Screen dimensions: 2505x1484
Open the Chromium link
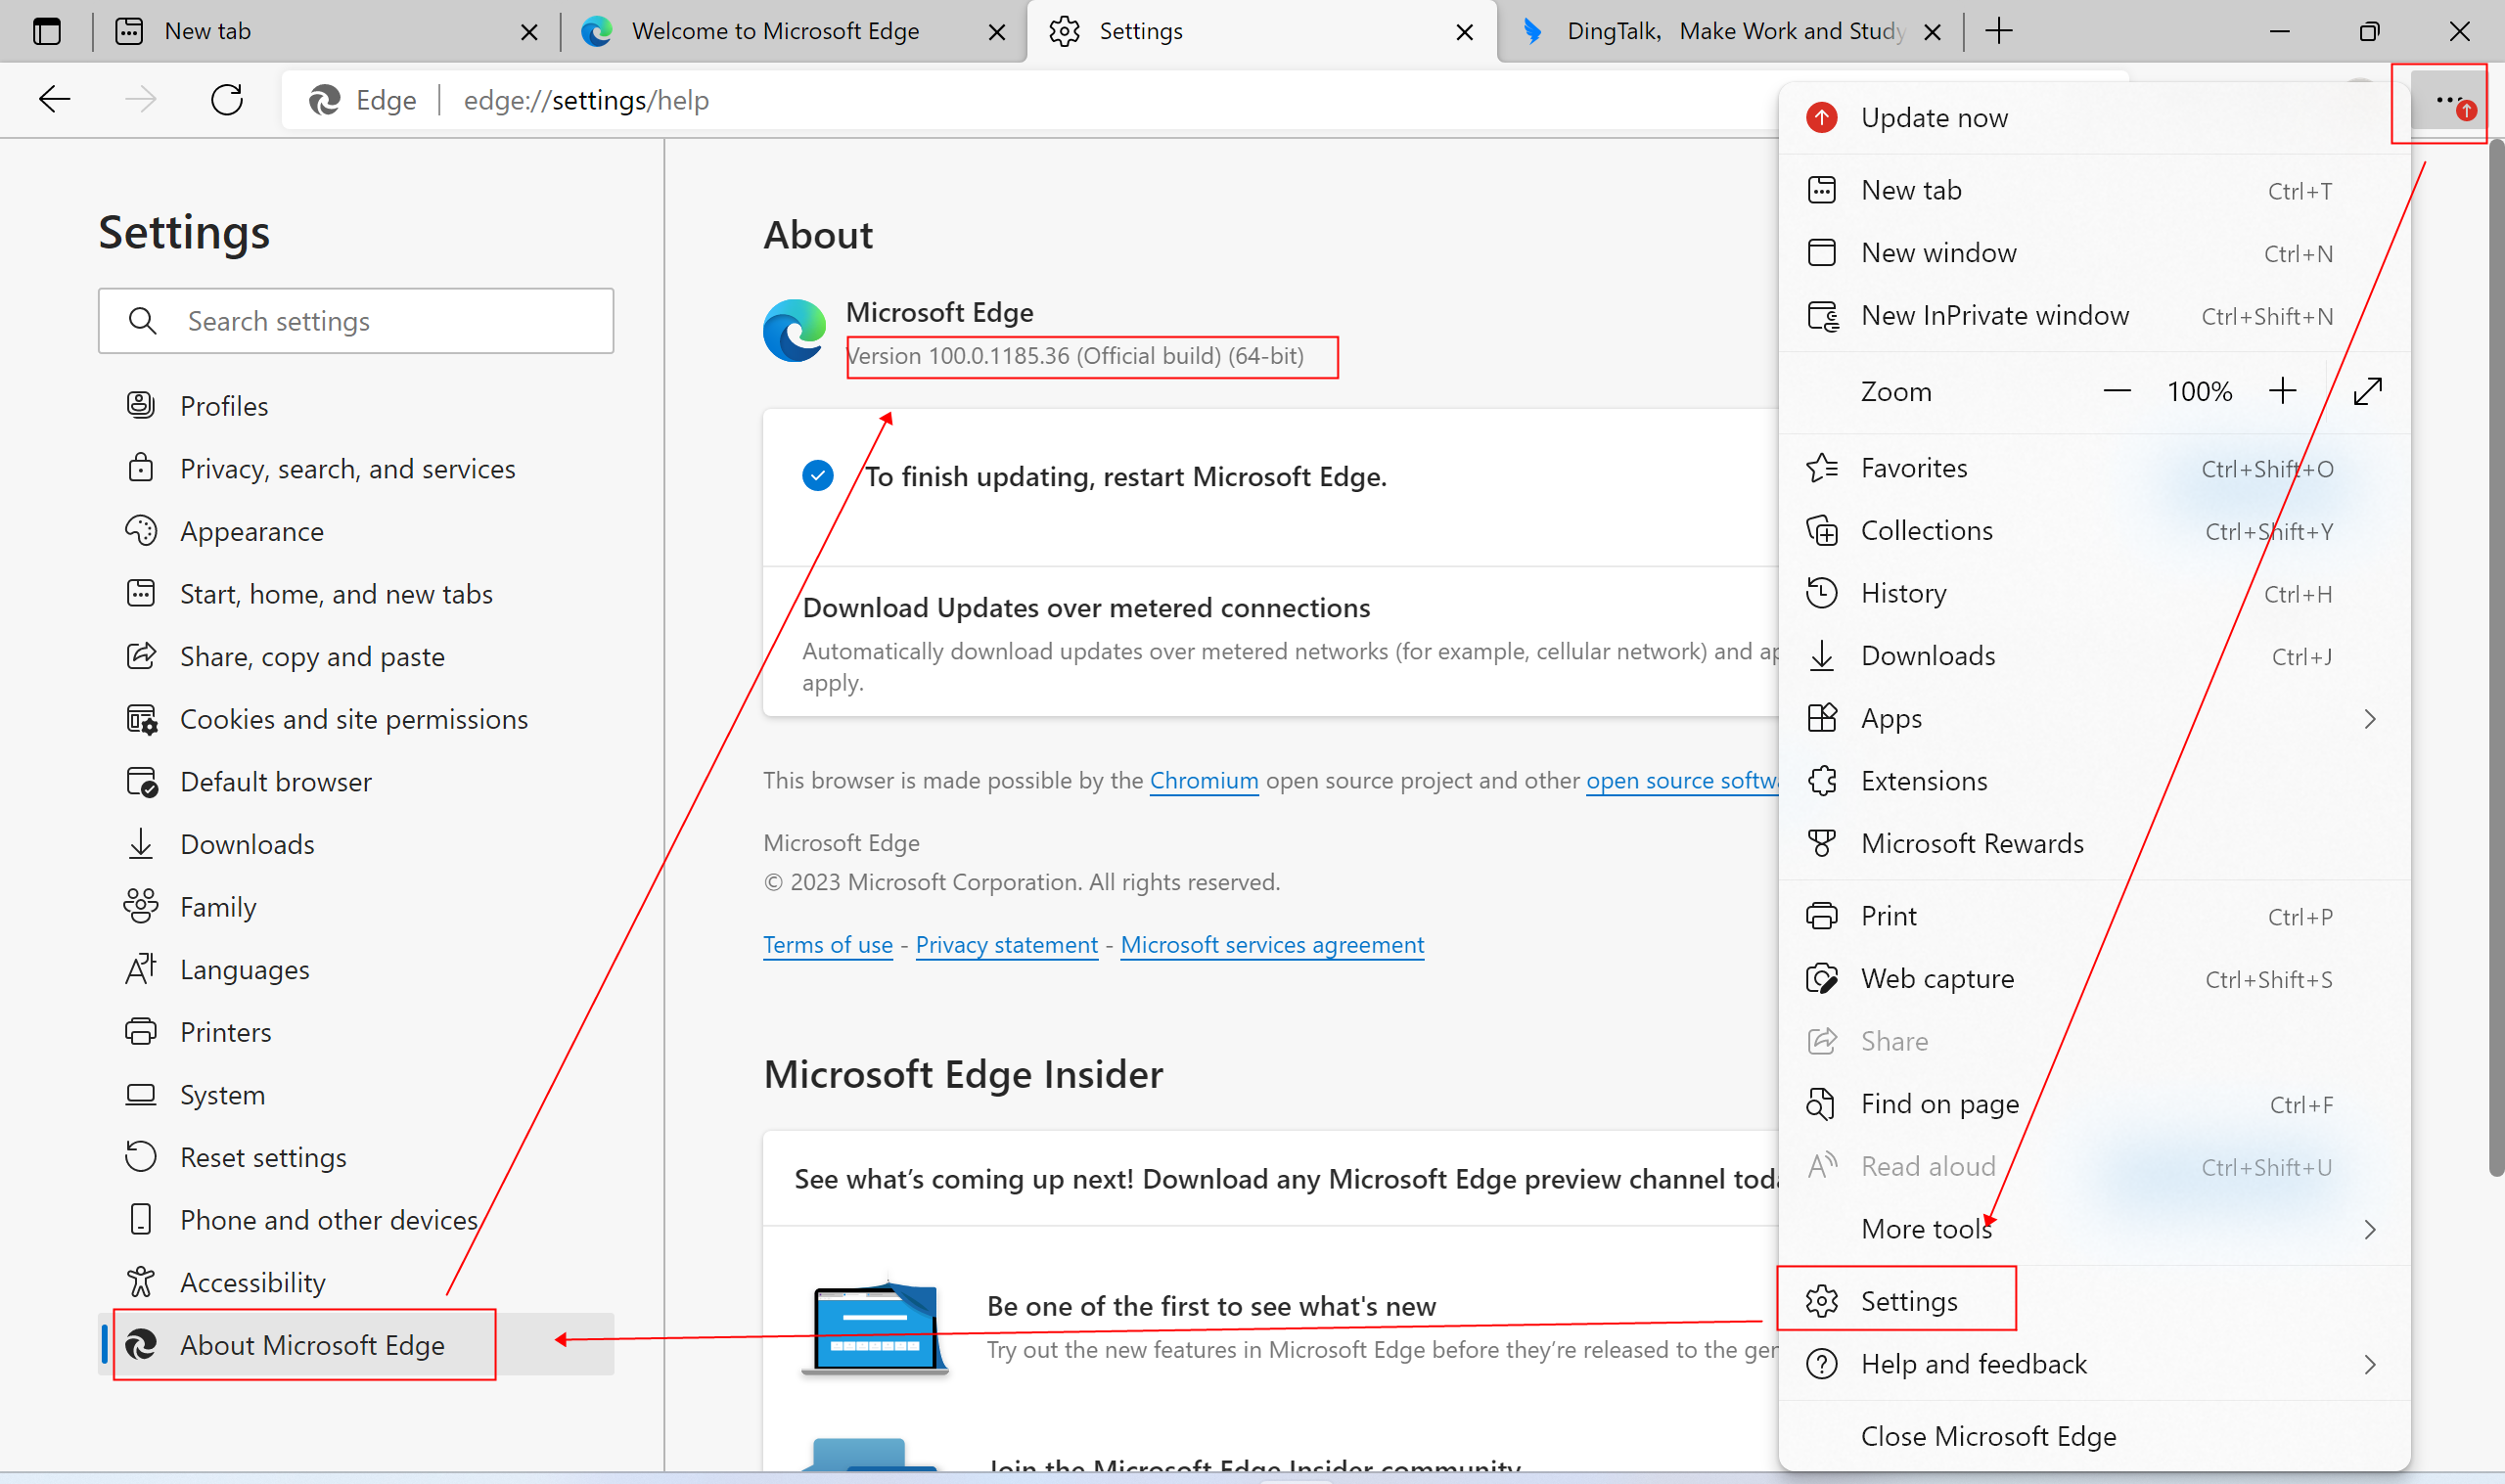[1203, 780]
